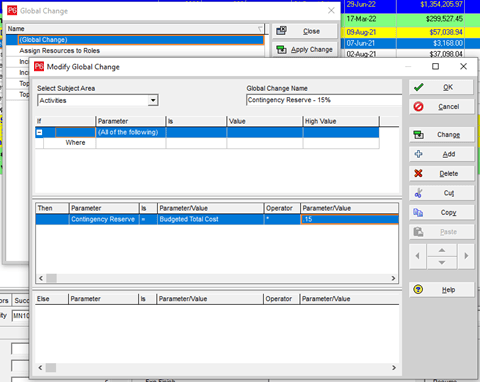Click the Where row cell

pyautogui.click(x=75, y=143)
